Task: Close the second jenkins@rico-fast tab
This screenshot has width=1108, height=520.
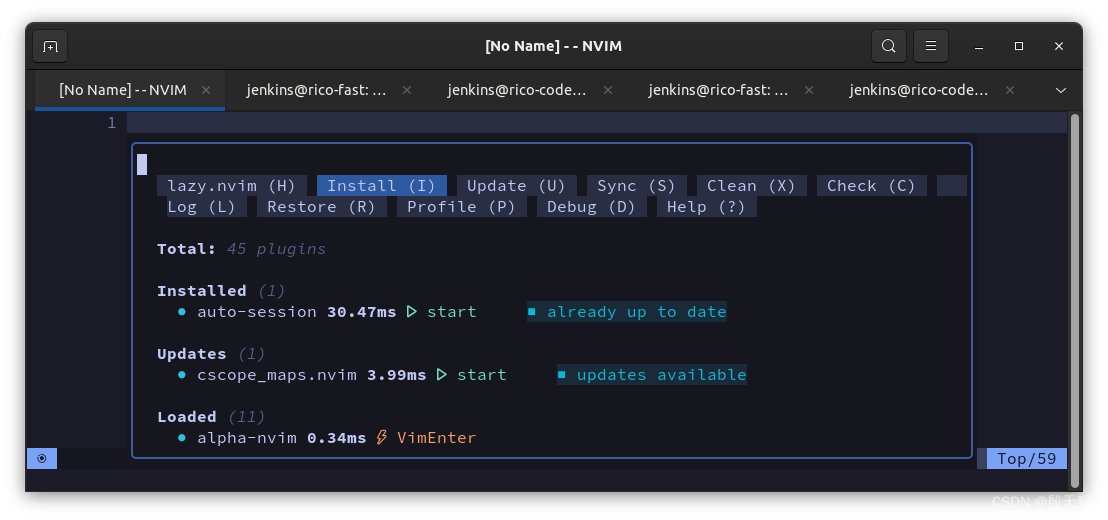Action: (809, 90)
